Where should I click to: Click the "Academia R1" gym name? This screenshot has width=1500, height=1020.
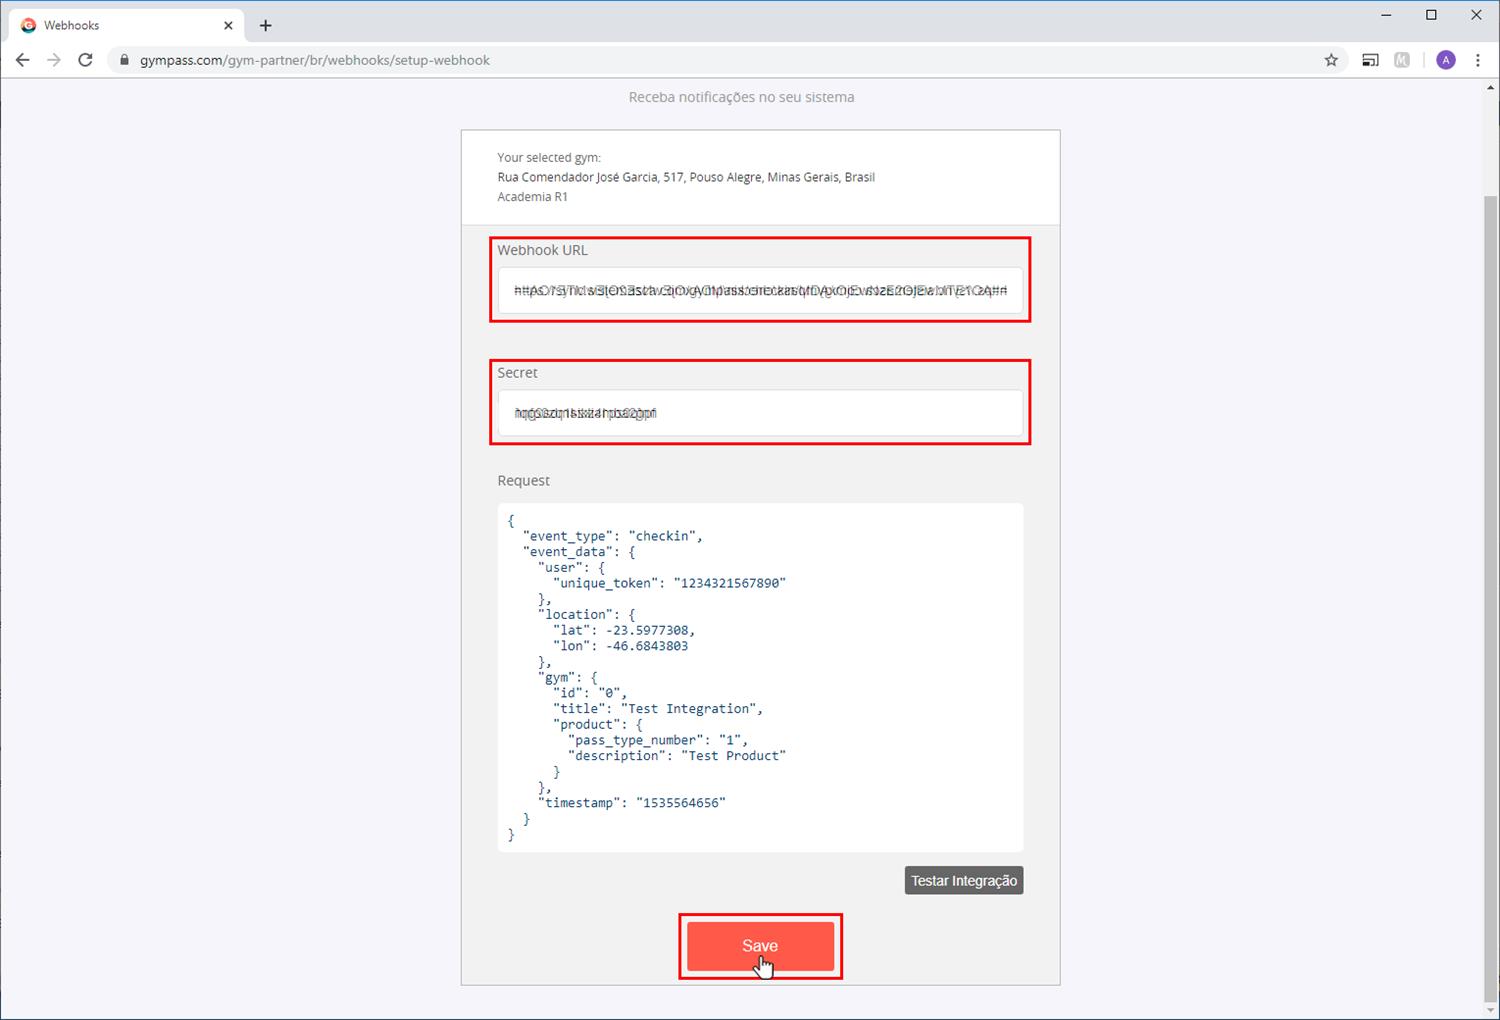(x=532, y=197)
